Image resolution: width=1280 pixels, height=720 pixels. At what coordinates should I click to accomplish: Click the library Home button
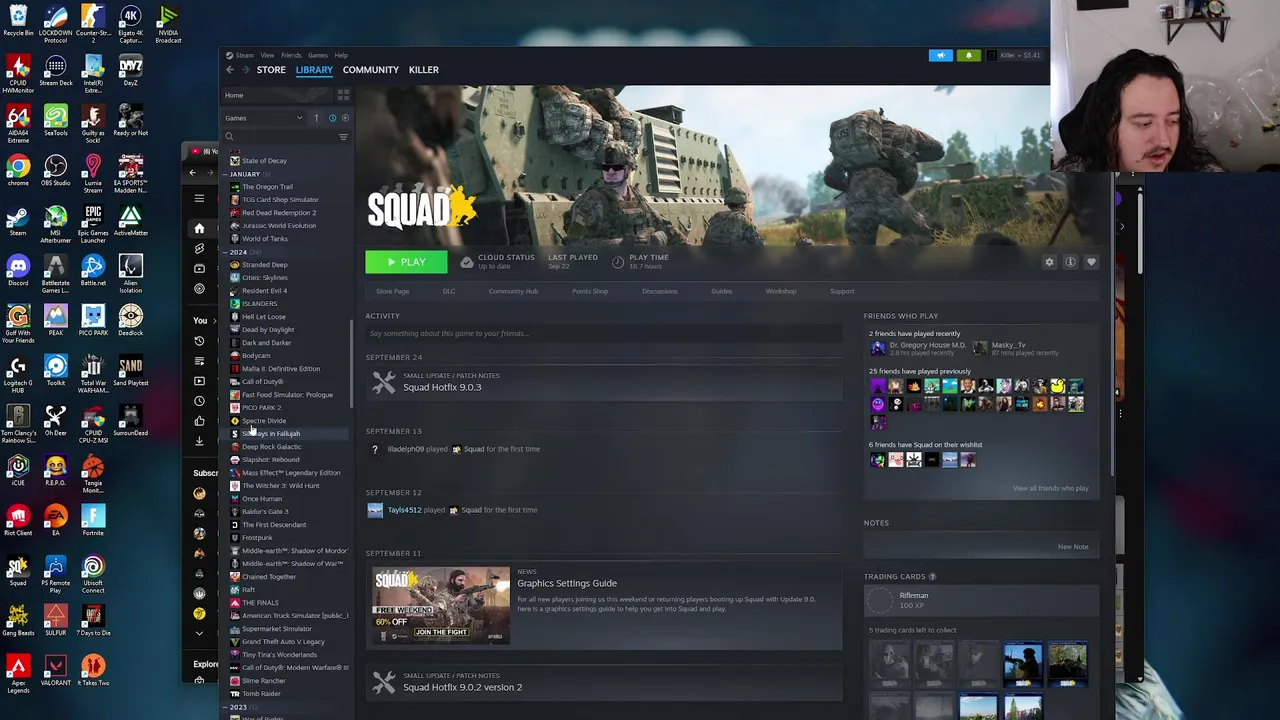[278, 95]
